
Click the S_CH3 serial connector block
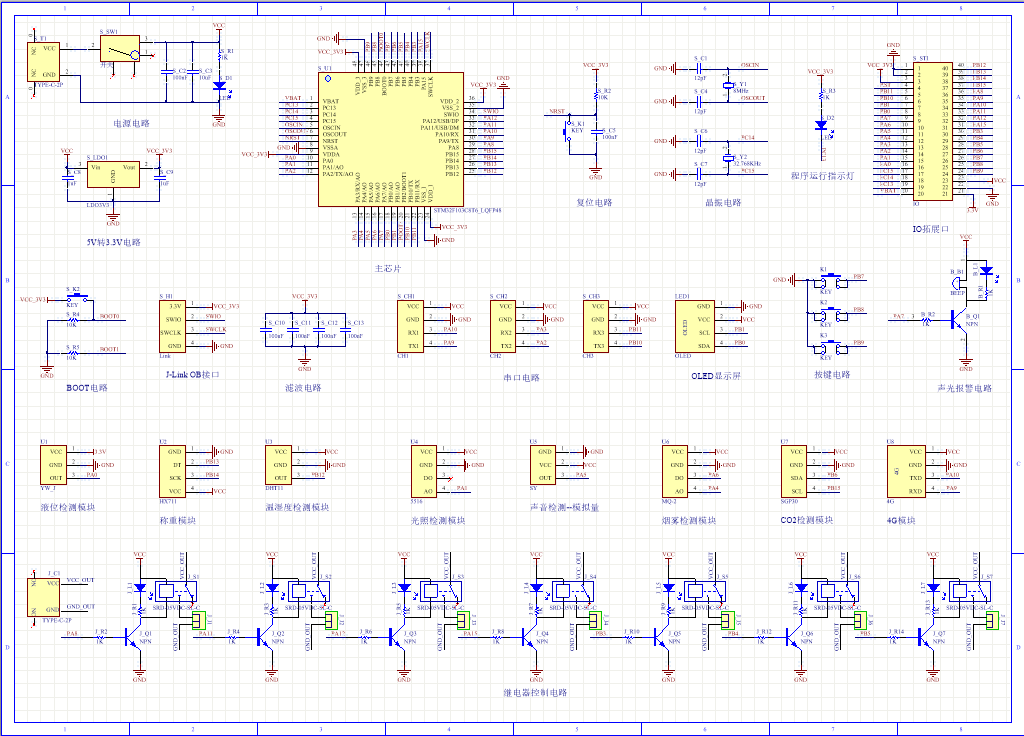click(596, 326)
